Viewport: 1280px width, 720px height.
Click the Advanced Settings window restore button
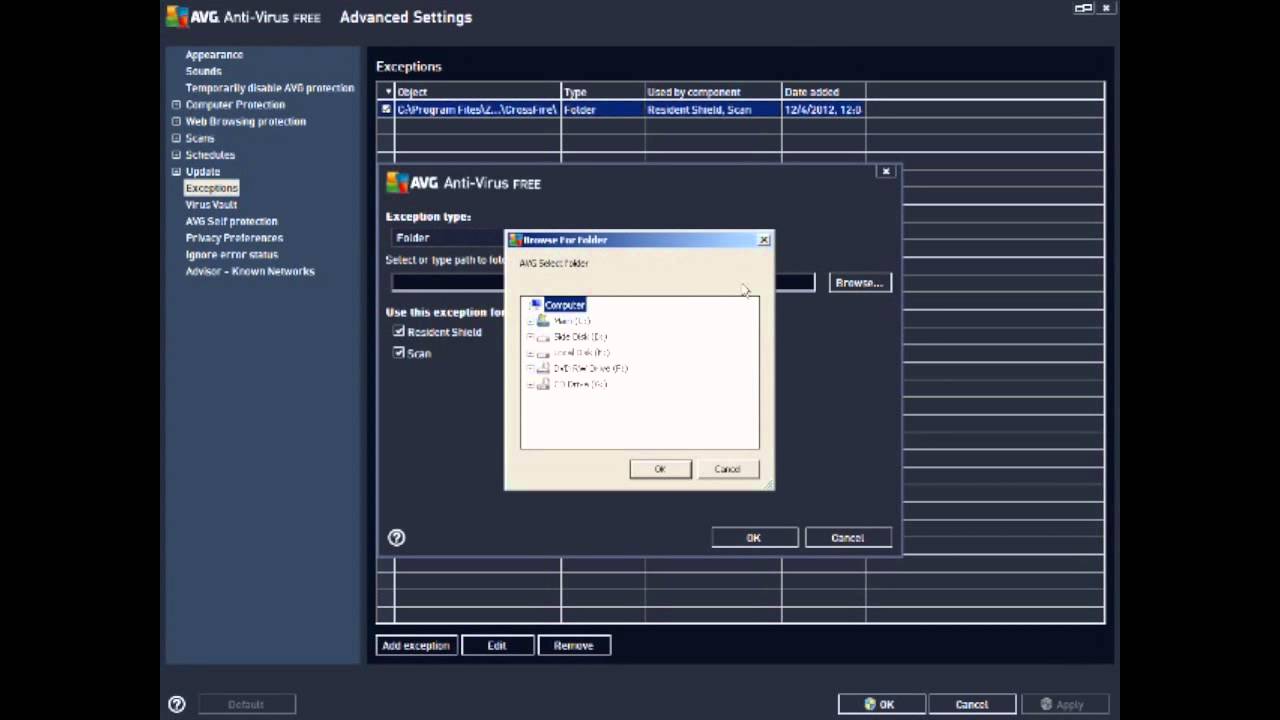[1084, 8]
